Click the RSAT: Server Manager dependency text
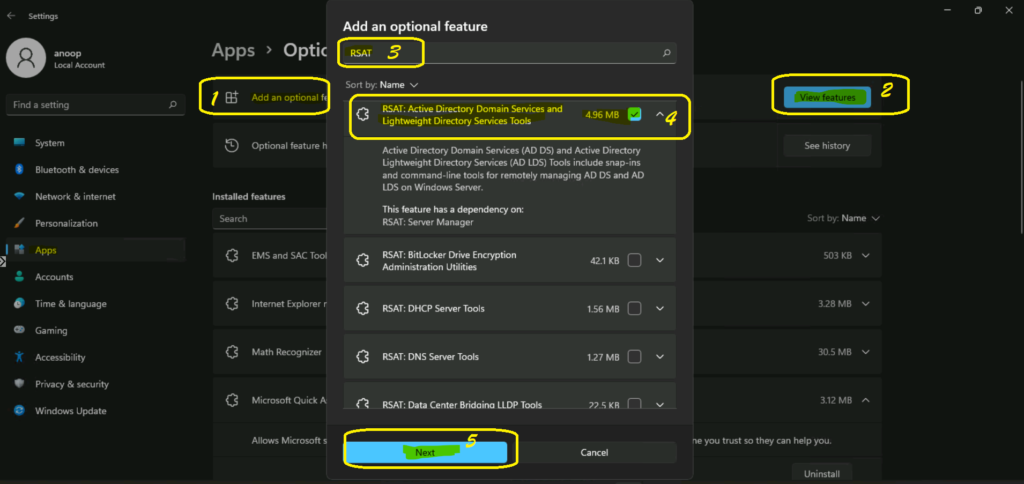 click(428, 222)
